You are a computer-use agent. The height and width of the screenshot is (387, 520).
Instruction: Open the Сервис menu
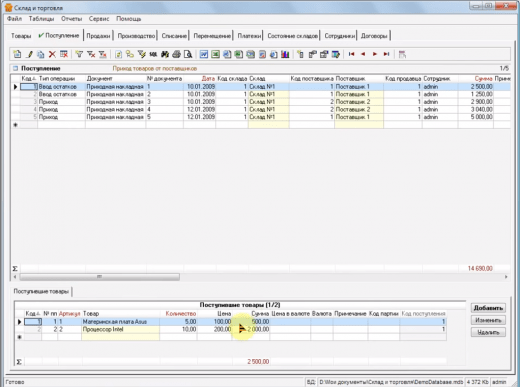(x=99, y=19)
